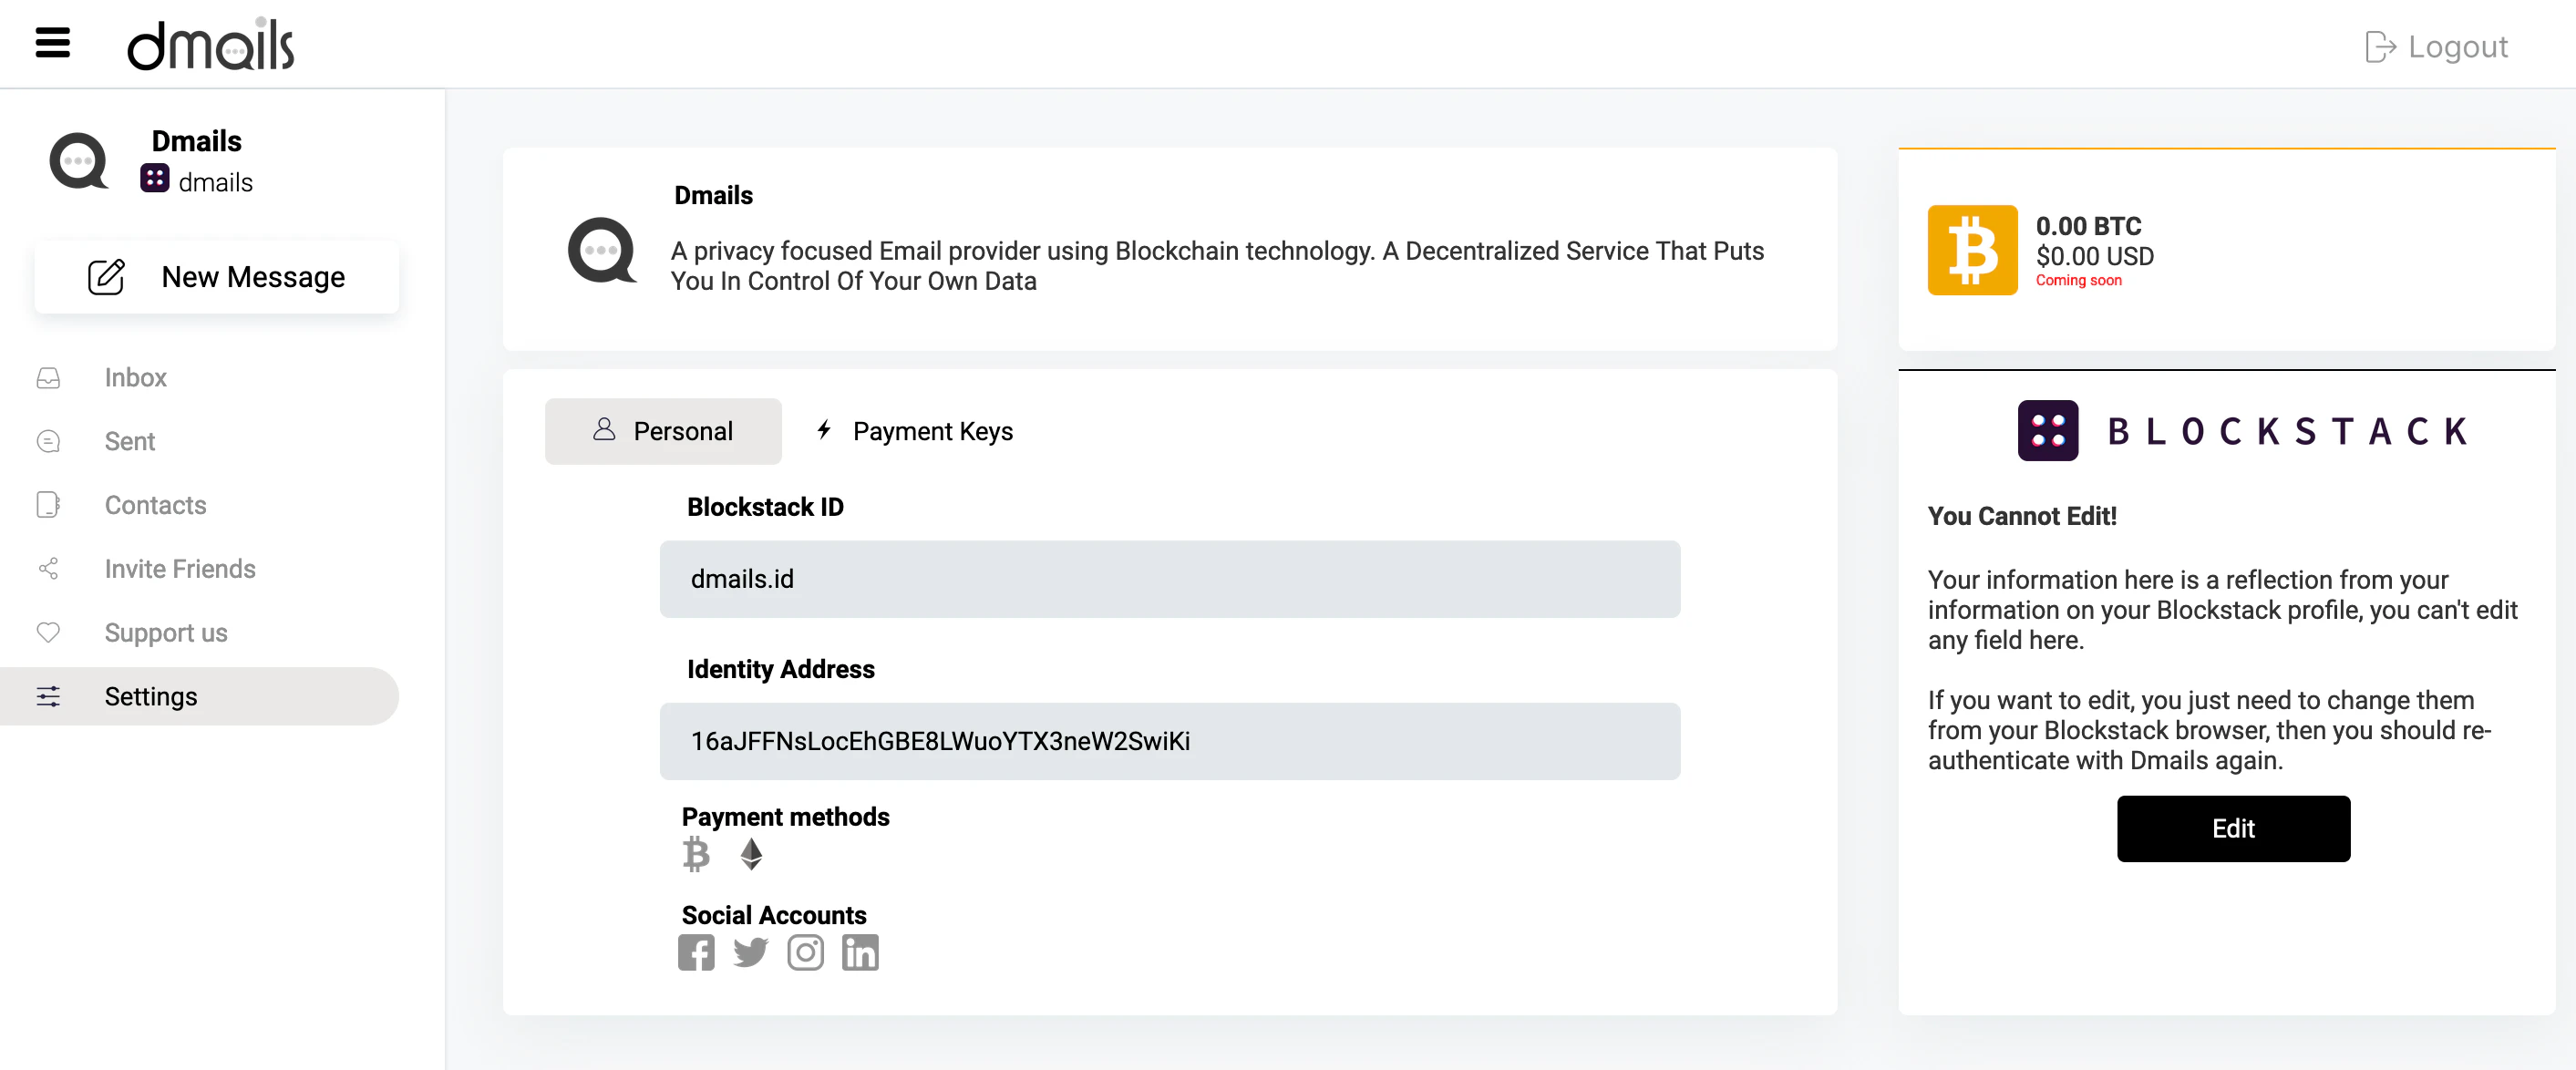Click the New Message button

[x=217, y=277]
